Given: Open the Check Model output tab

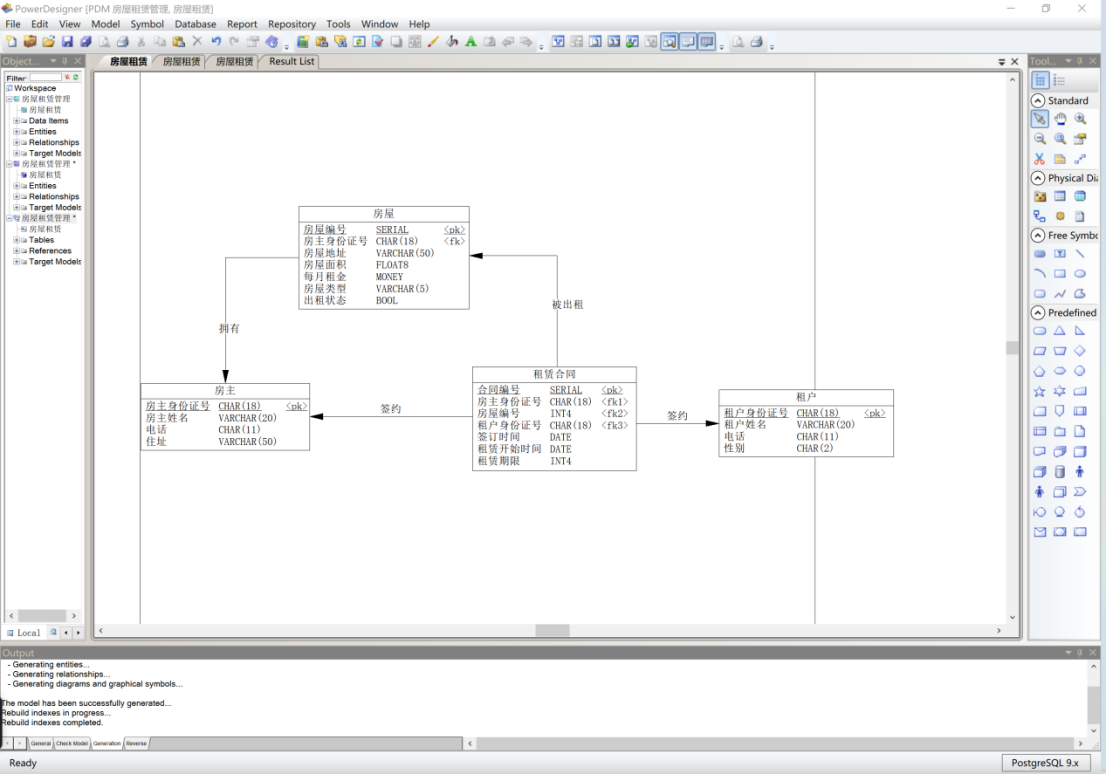Looking at the screenshot, I should click(72, 743).
